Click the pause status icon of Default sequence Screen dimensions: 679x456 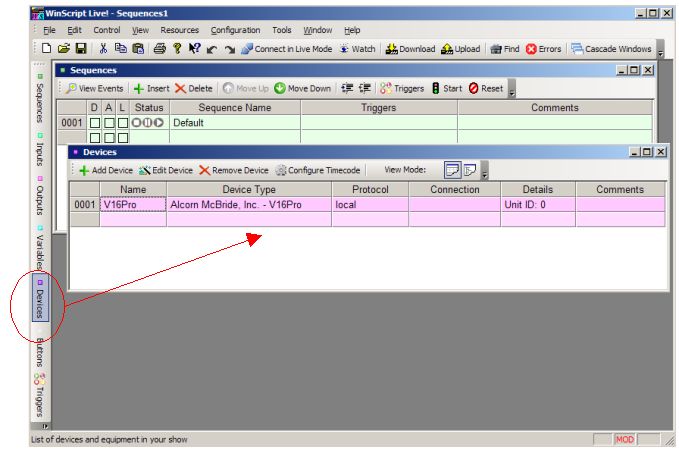148,123
